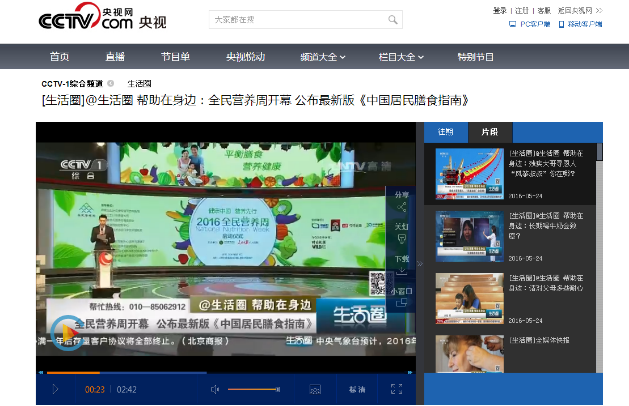Toggle the danmaku/screenshot icon in control bar

pos(314,389)
